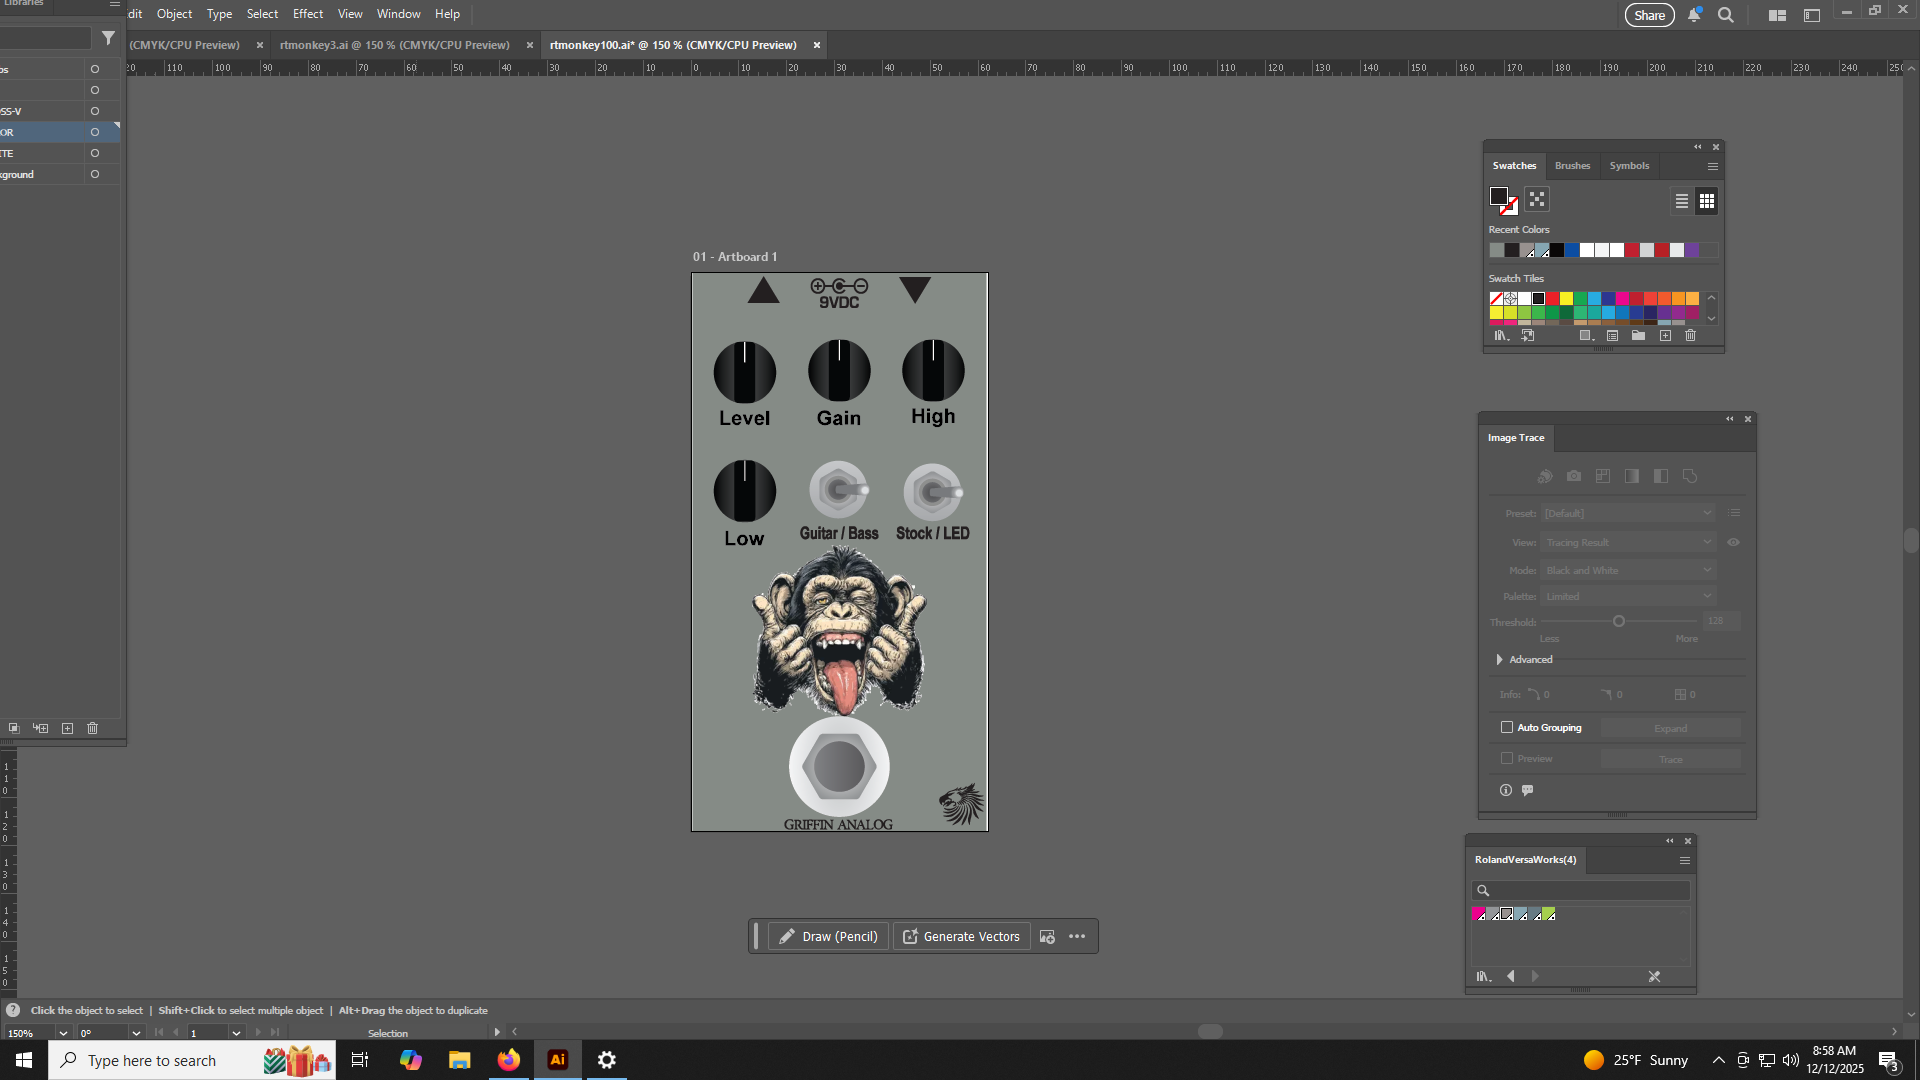The width and height of the screenshot is (1920, 1080).
Task: Show Swatches list view
Action: [1682, 201]
